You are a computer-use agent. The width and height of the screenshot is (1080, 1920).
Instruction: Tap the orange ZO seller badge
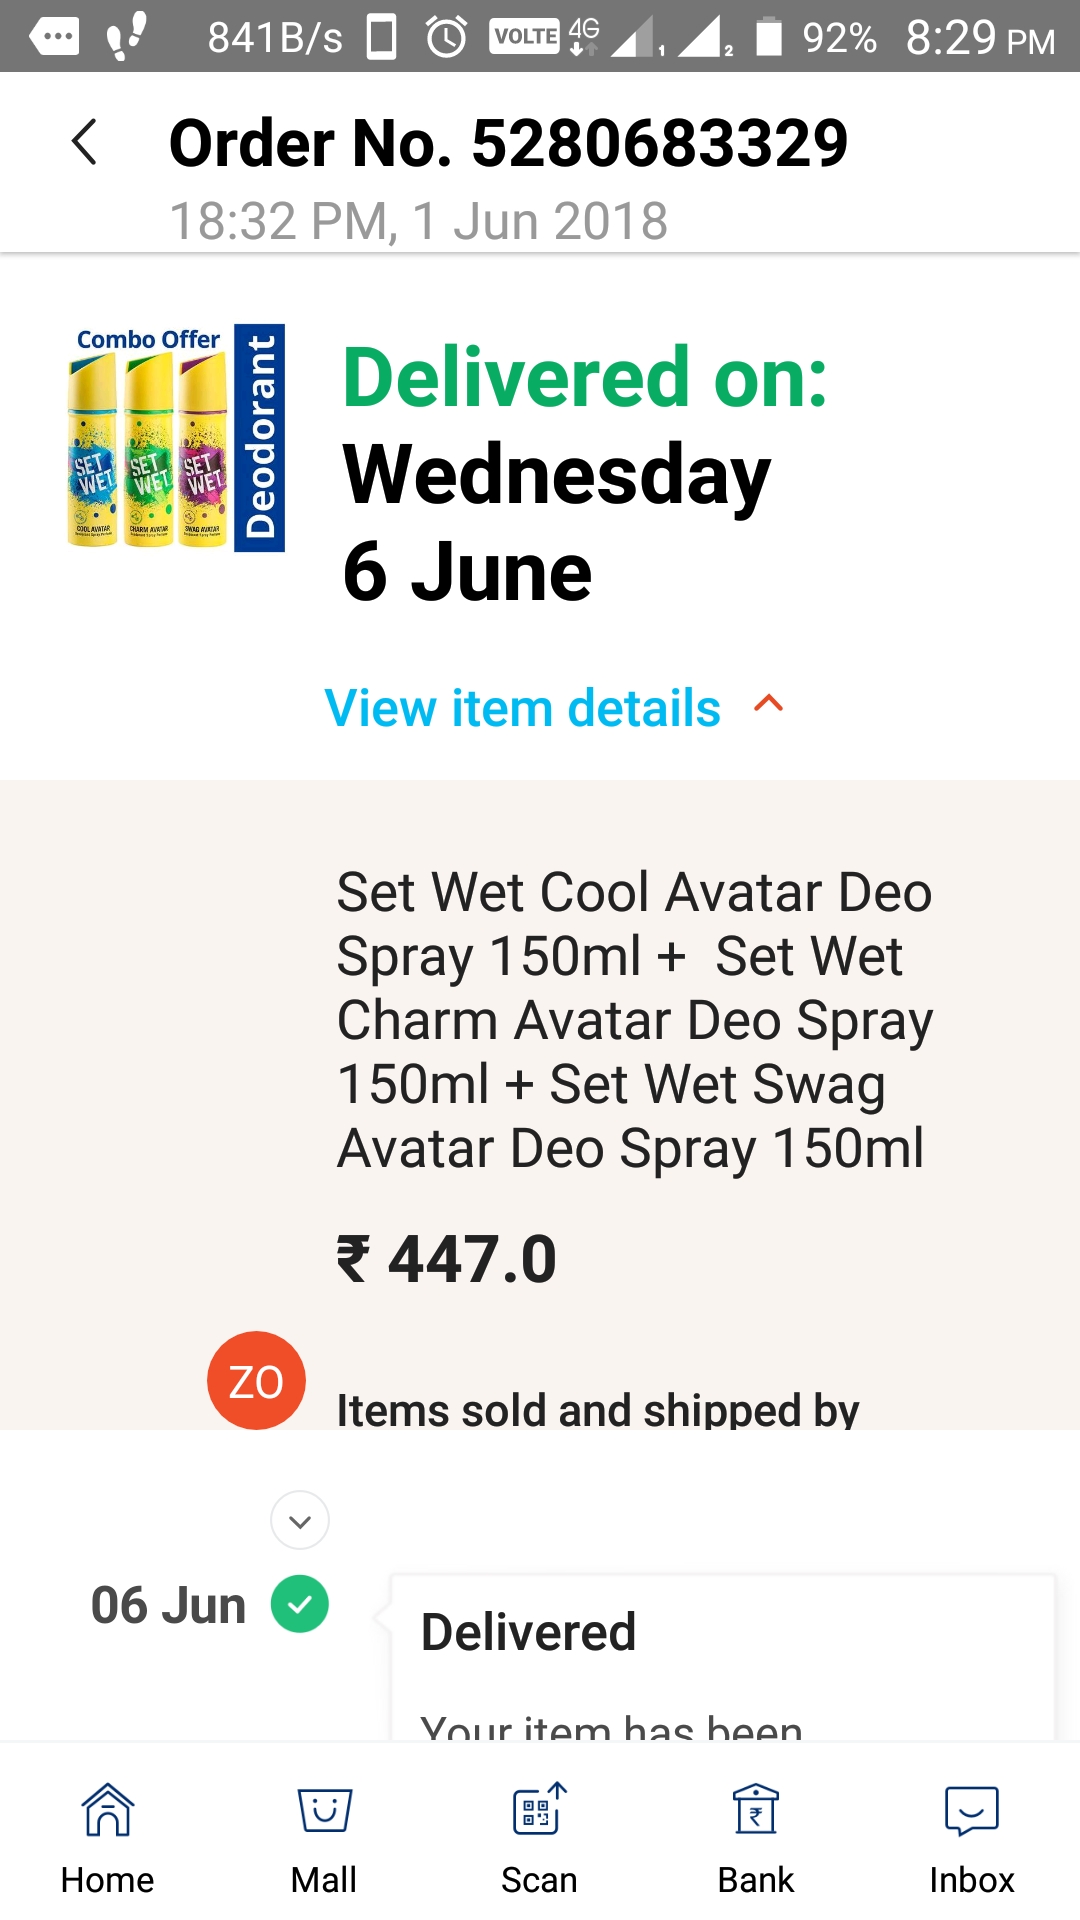coord(256,1380)
